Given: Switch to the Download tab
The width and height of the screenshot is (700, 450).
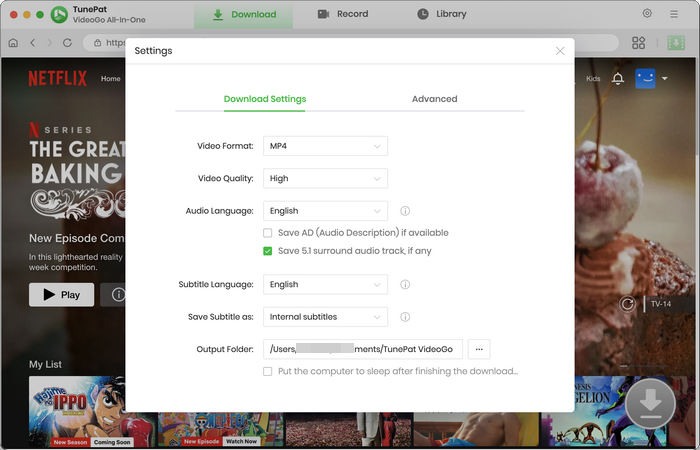Looking at the screenshot, I should click(x=243, y=14).
